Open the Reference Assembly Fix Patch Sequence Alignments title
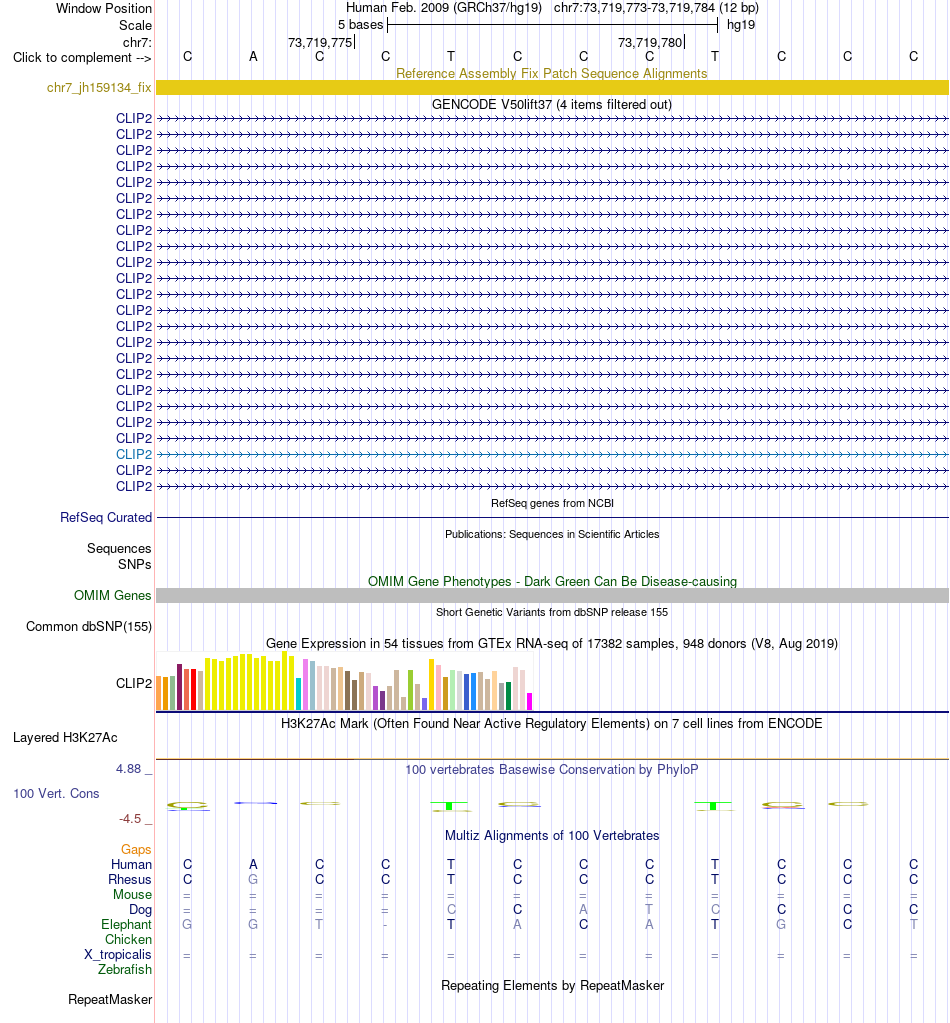Image resolution: width=950 pixels, height=1023 pixels. (x=552, y=73)
